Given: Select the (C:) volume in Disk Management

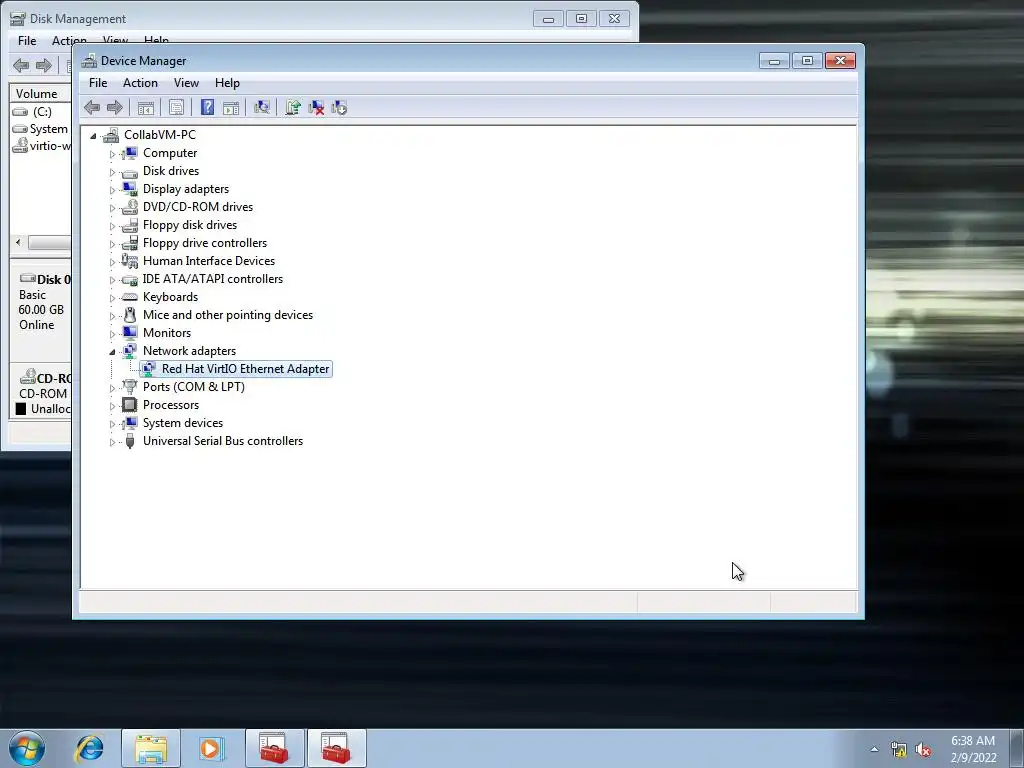Looking at the screenshot, I should (x=42, y=112).
